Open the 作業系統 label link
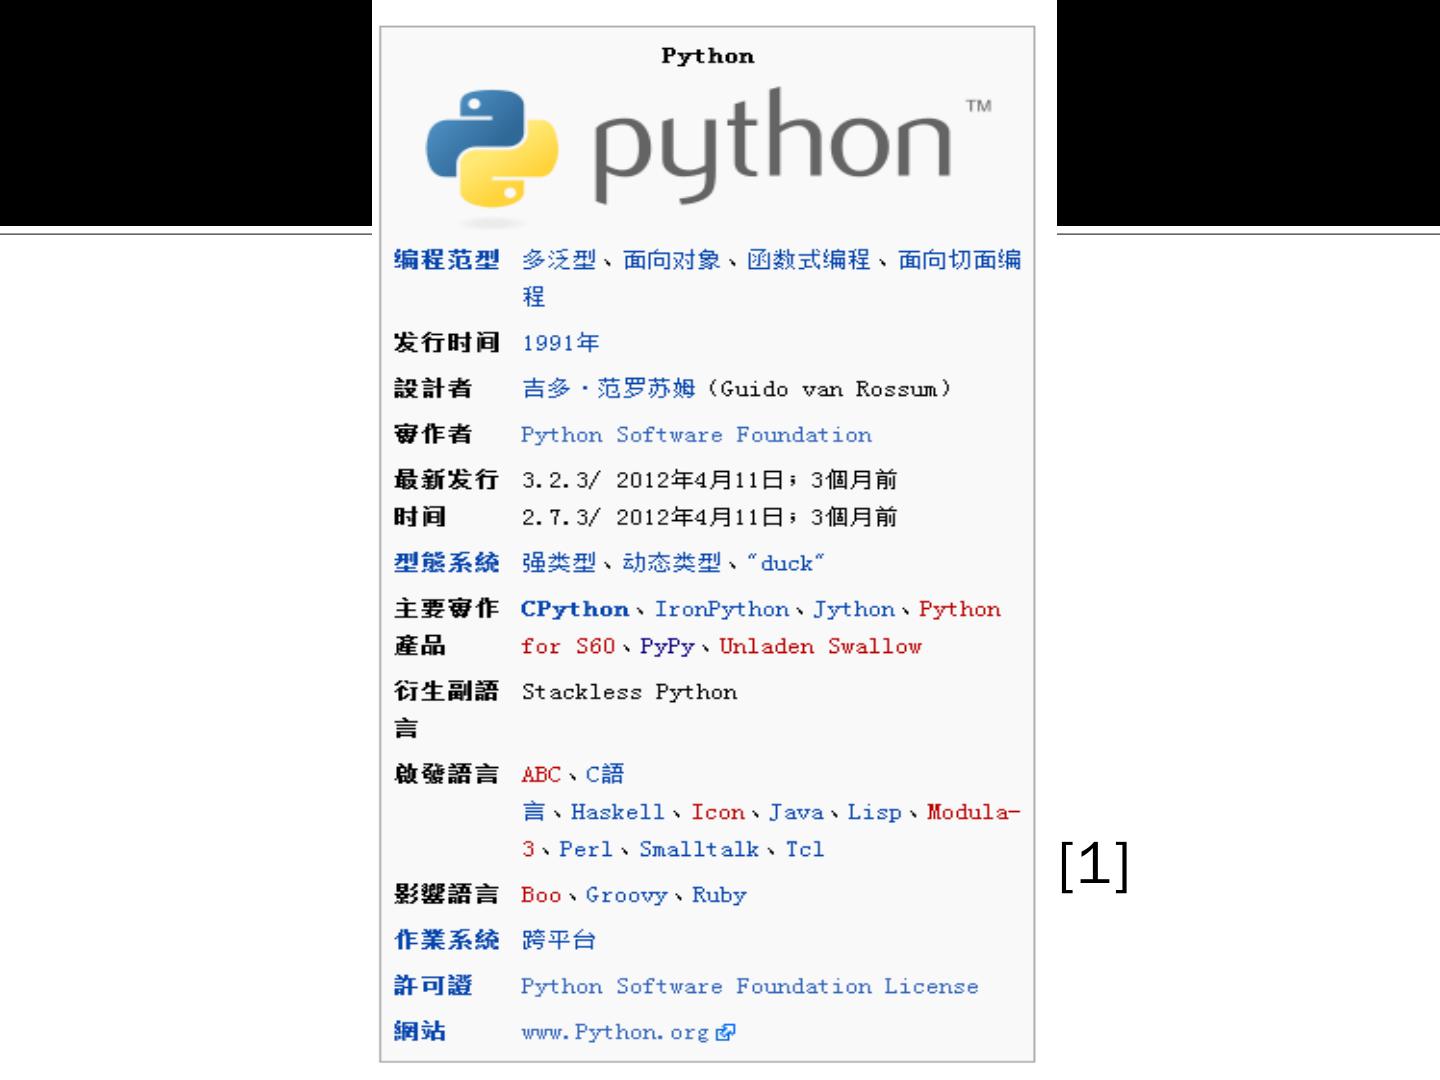1440x1080 pixels. 446,940
